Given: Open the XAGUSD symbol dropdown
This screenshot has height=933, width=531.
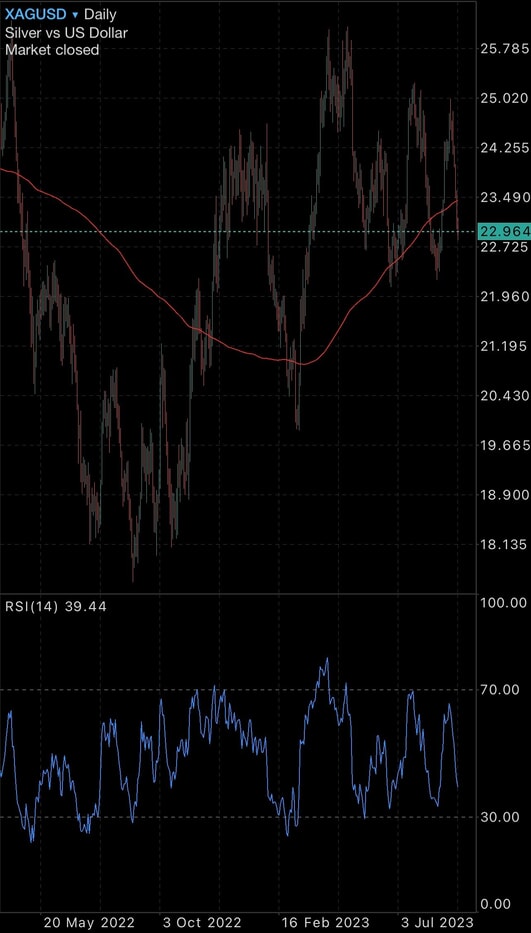Looking at the screenshot, I should pyautogui.click(x=36, y=14).
